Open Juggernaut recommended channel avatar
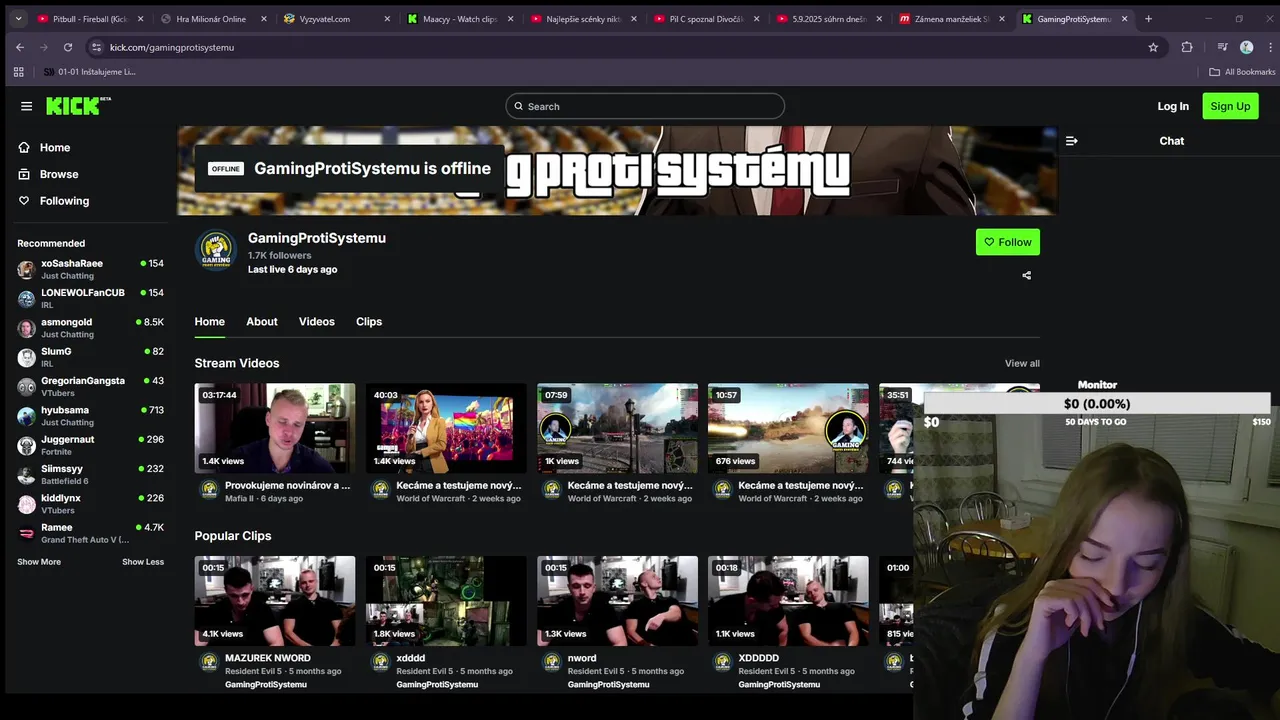The height and width of the screenshot is (720, 1280). coord(26,445)
